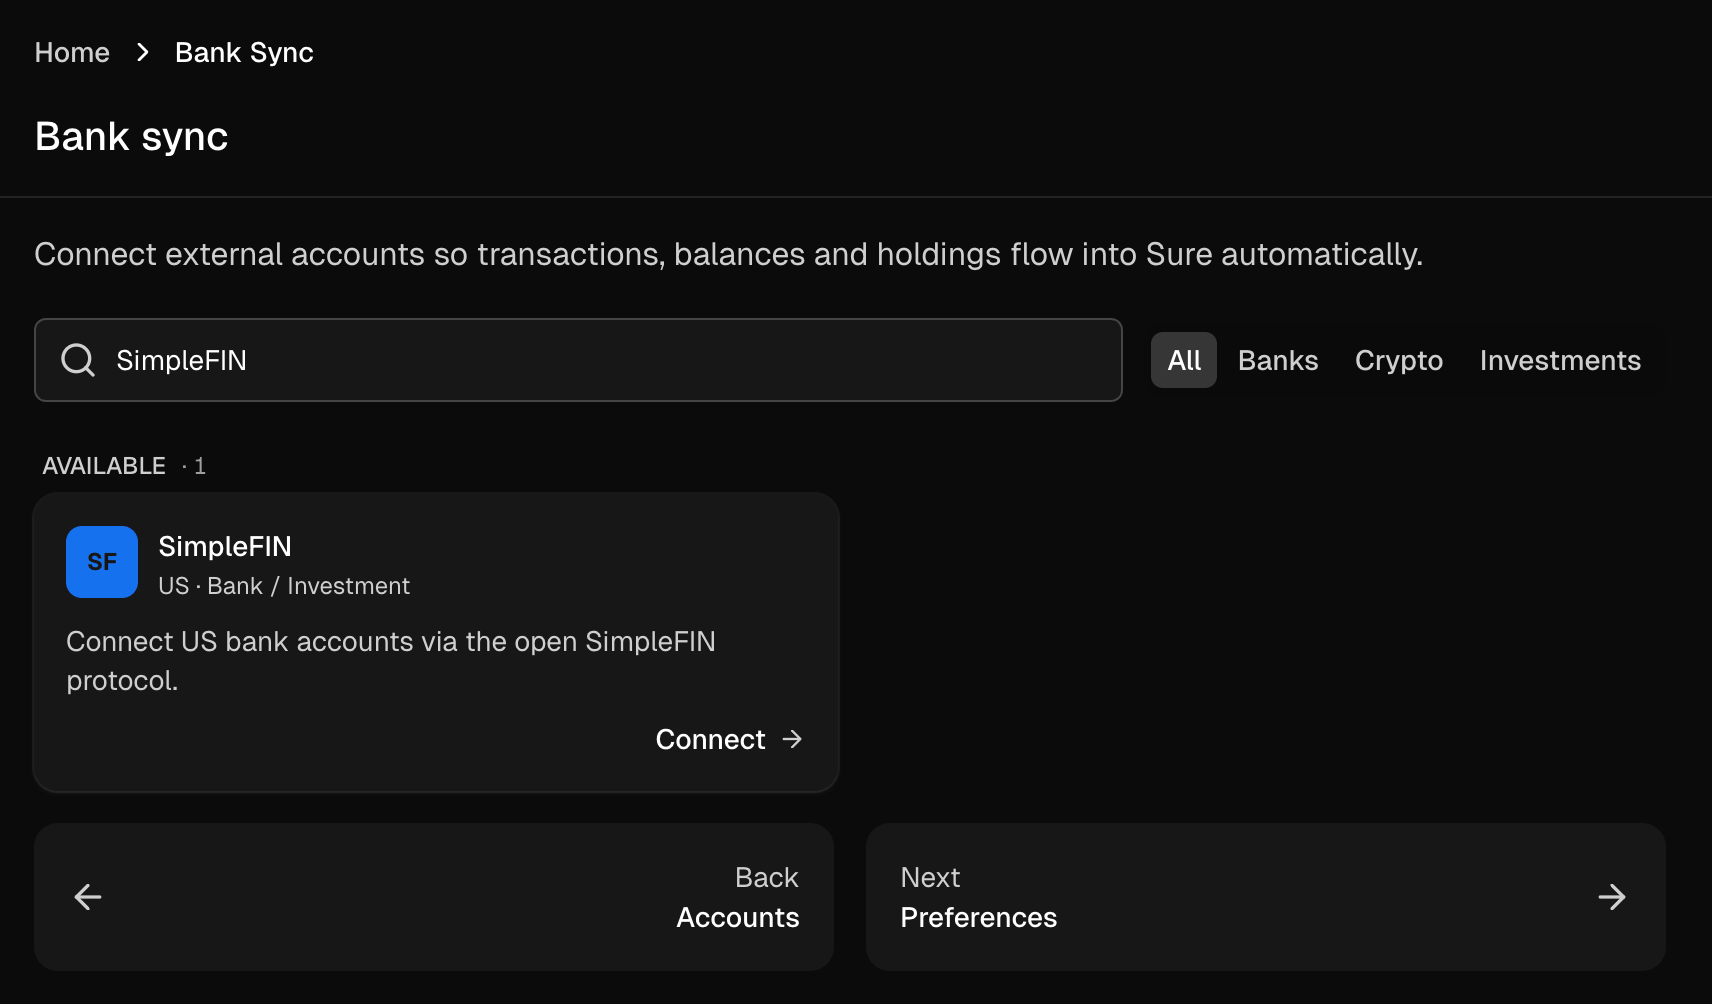Click the breadcrumb chevron separator
The width and height of the screenshot is (1712, 1004).
(x=143, y=52)
